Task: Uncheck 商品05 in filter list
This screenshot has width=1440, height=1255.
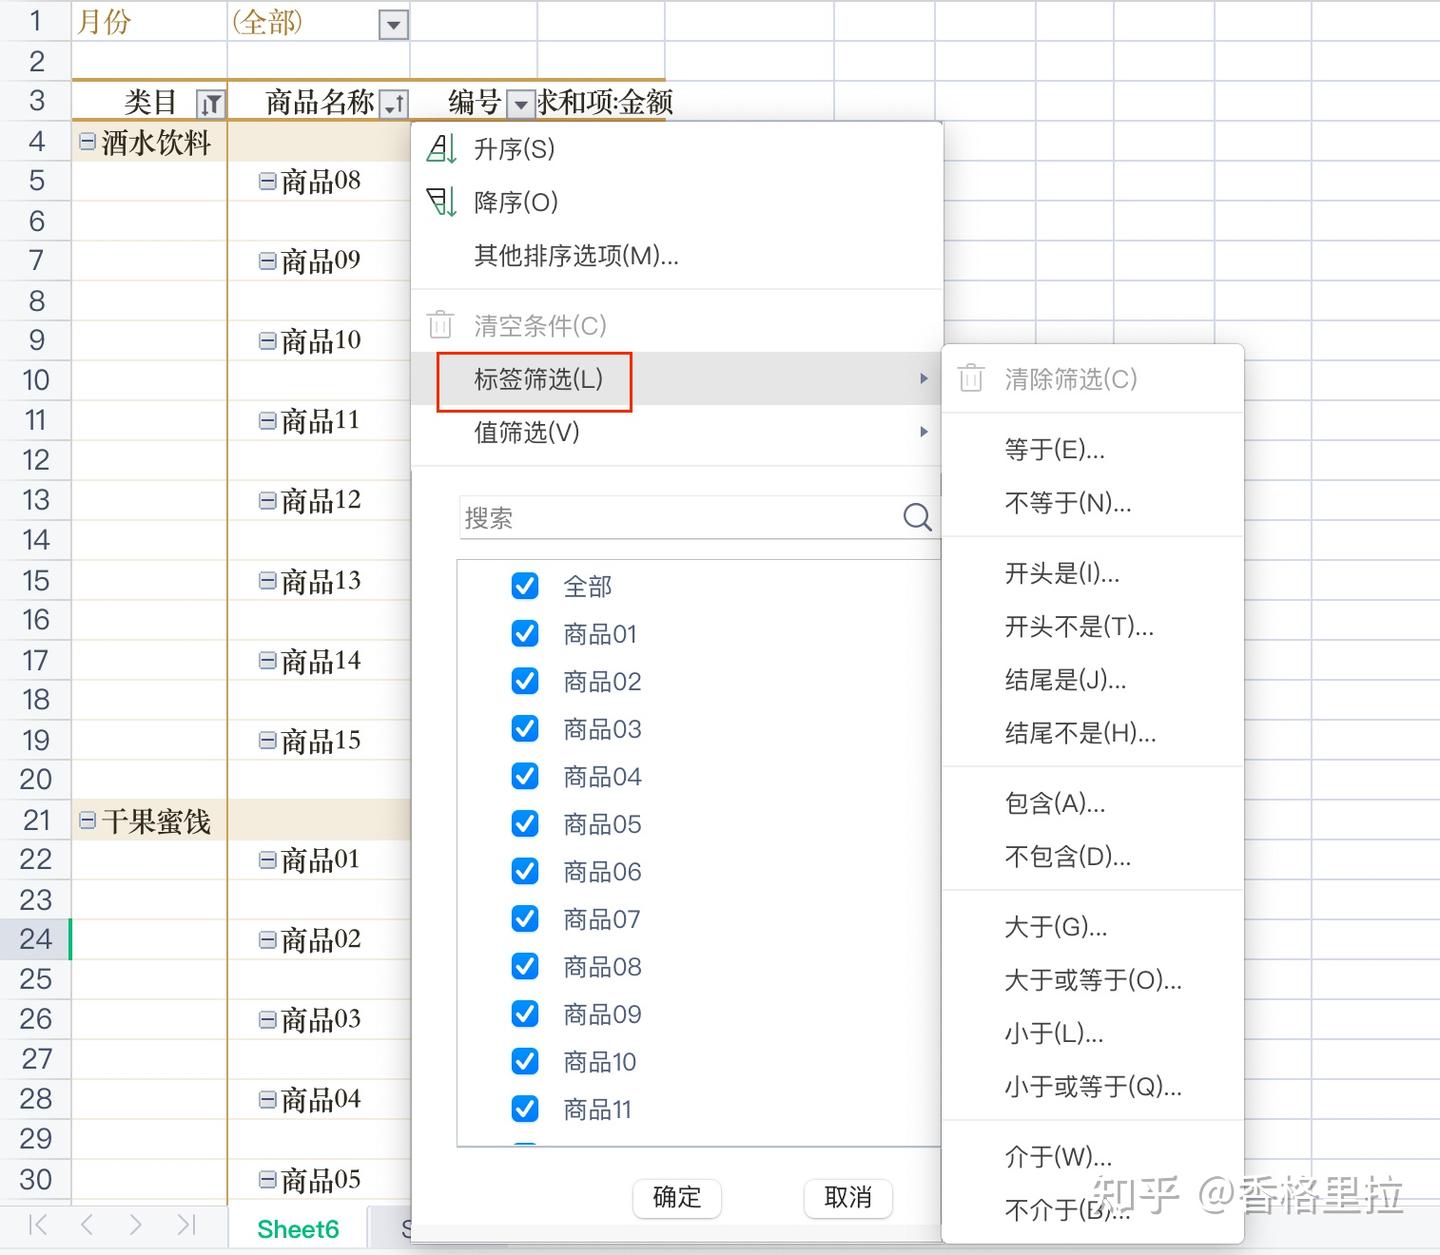Action: tap(525, 824)
